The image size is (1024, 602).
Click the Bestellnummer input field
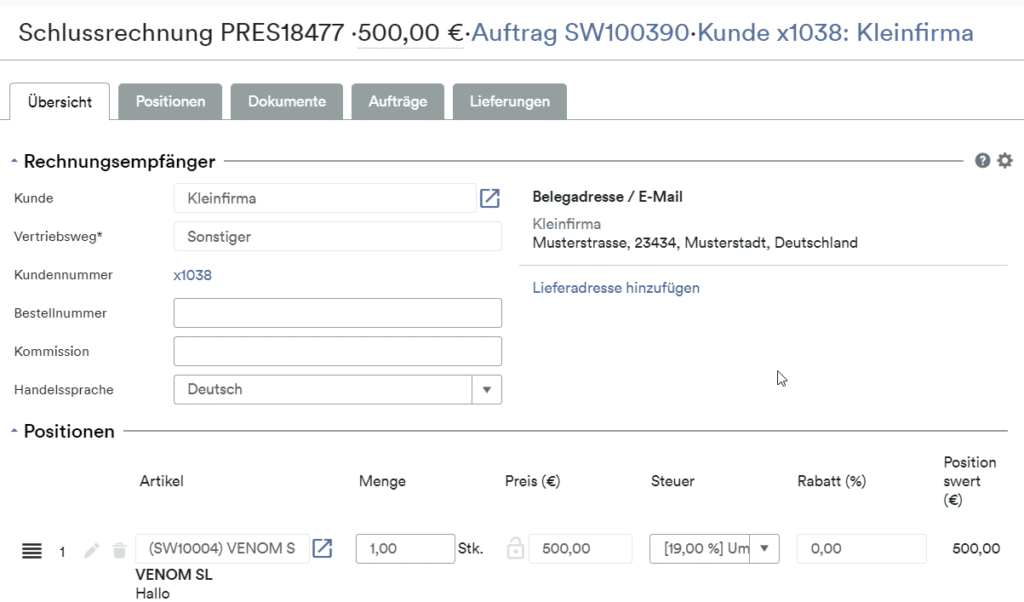pos(337,312)
